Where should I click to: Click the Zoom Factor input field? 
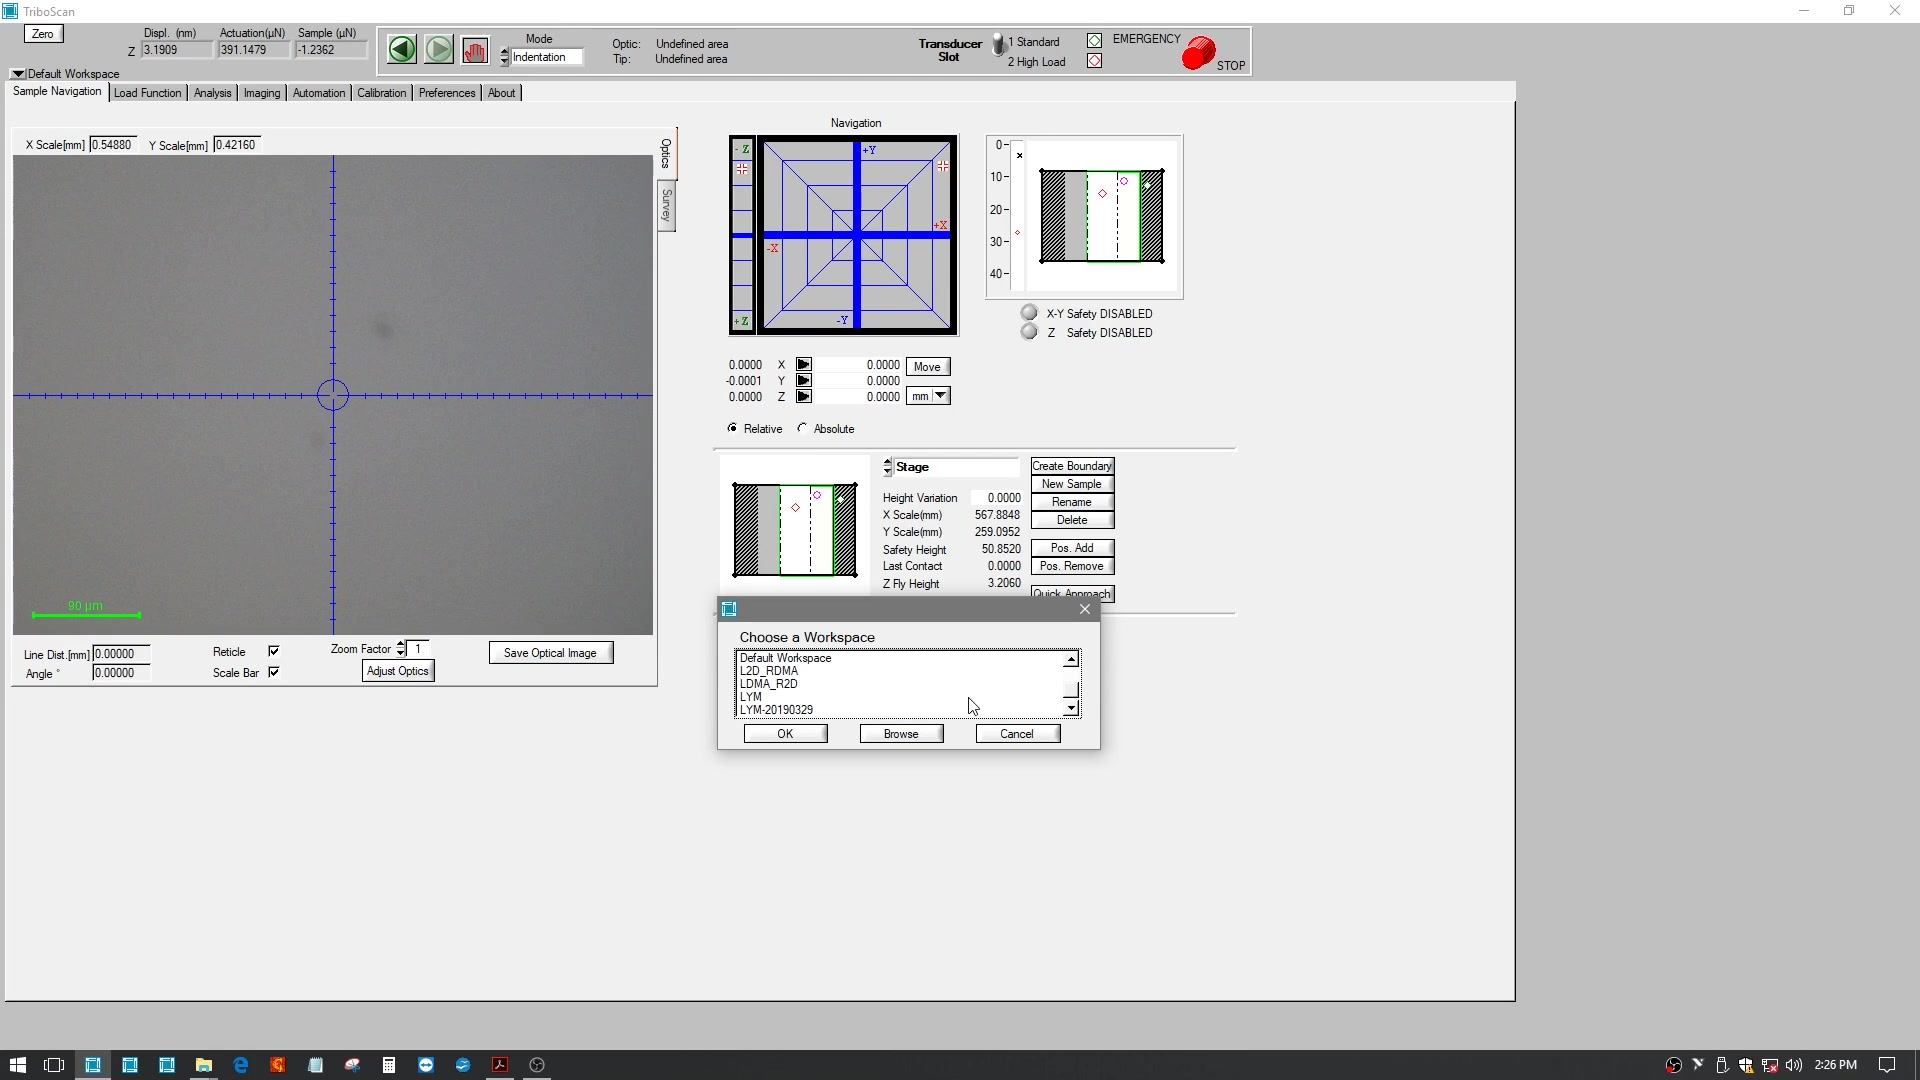419,649
